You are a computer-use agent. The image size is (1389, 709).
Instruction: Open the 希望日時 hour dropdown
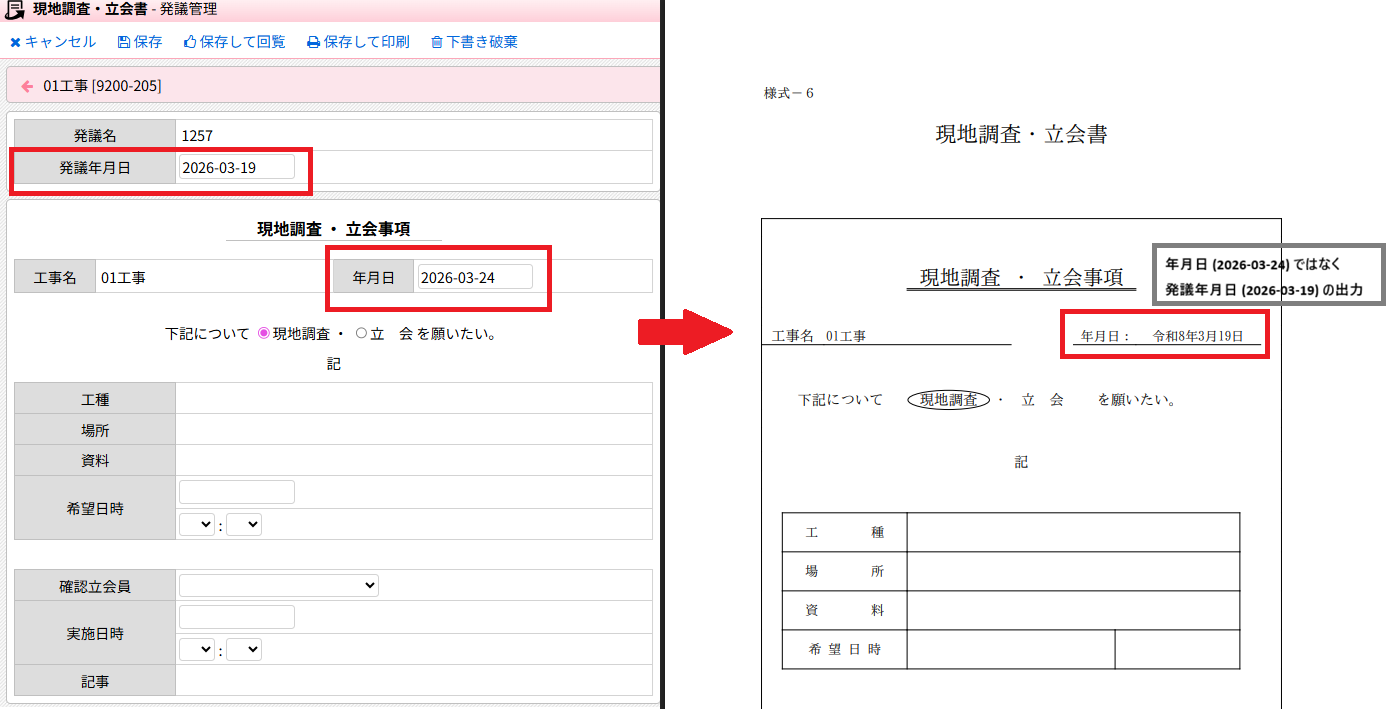point(196,524)
